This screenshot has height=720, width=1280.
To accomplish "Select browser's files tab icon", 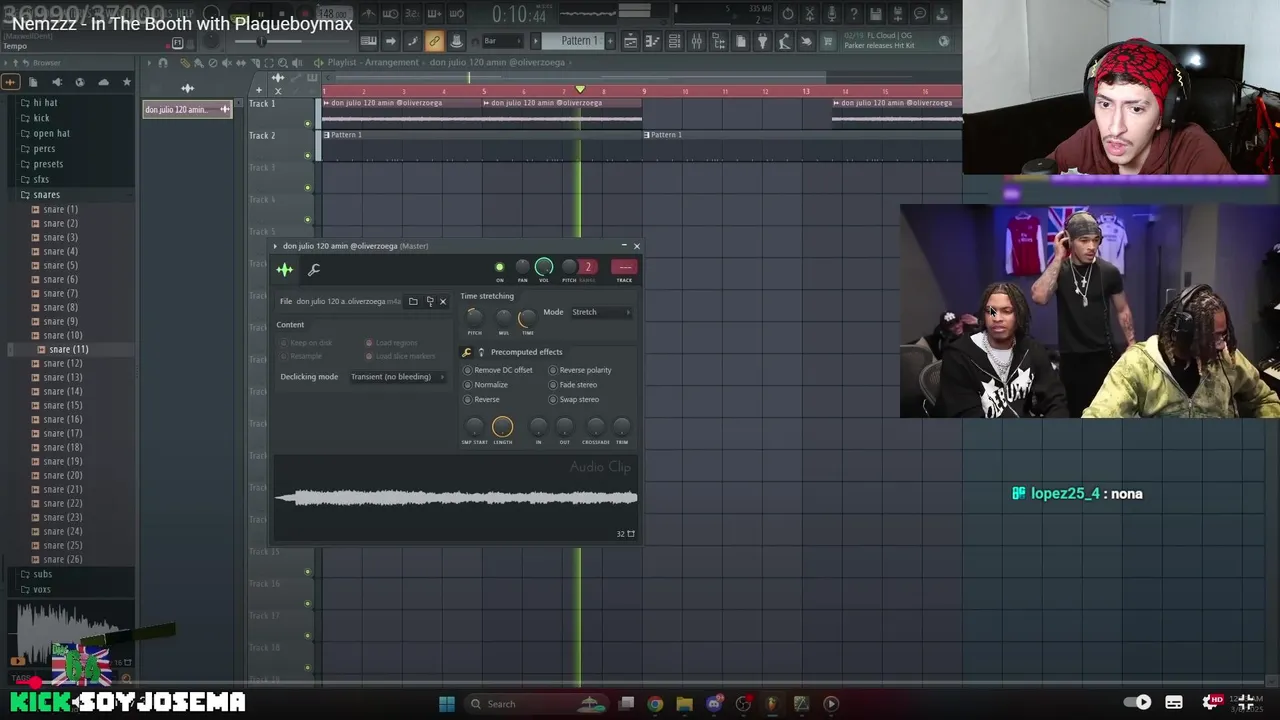I will pos(33,82).
